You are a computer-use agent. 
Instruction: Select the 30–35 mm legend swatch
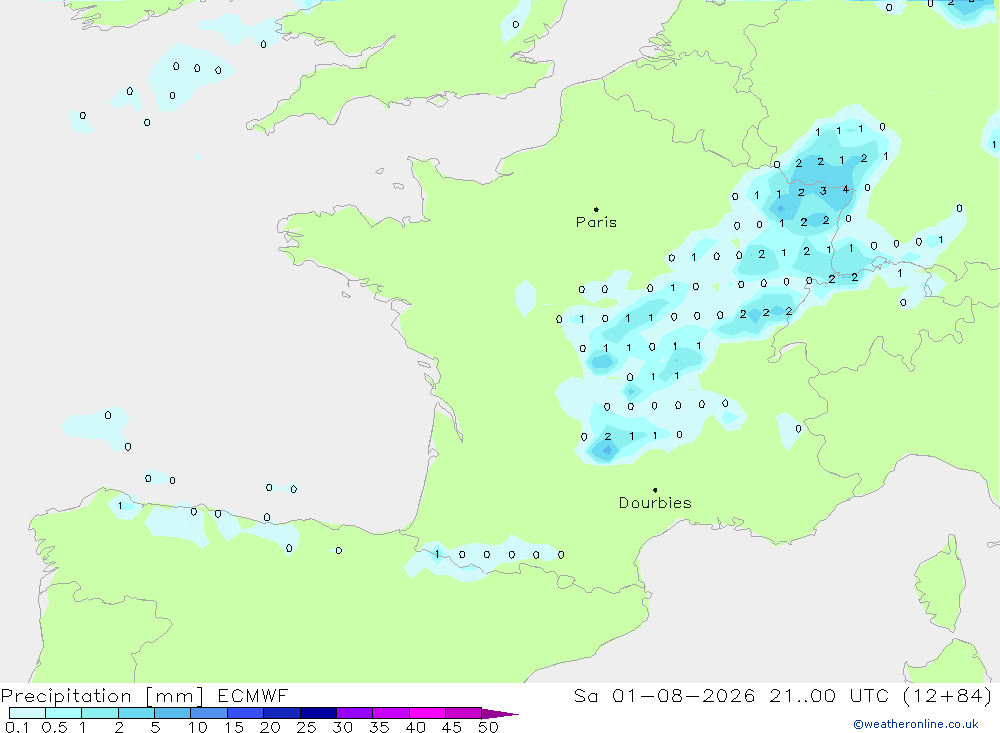pos(354,713)
